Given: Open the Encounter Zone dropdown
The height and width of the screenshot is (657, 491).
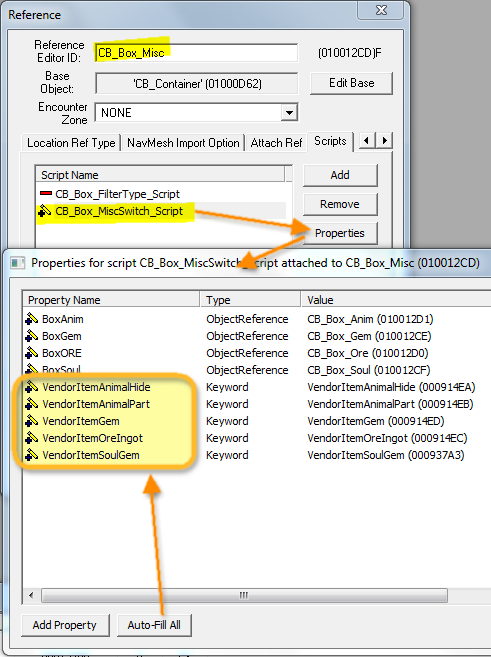Looking at the screenshot, I should pos(289,113).
